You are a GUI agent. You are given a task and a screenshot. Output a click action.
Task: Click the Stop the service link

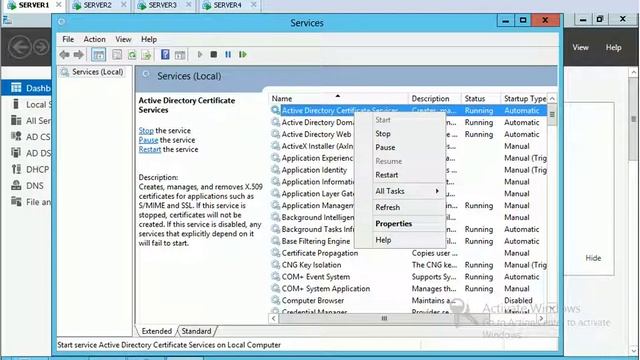pos(146,131)
